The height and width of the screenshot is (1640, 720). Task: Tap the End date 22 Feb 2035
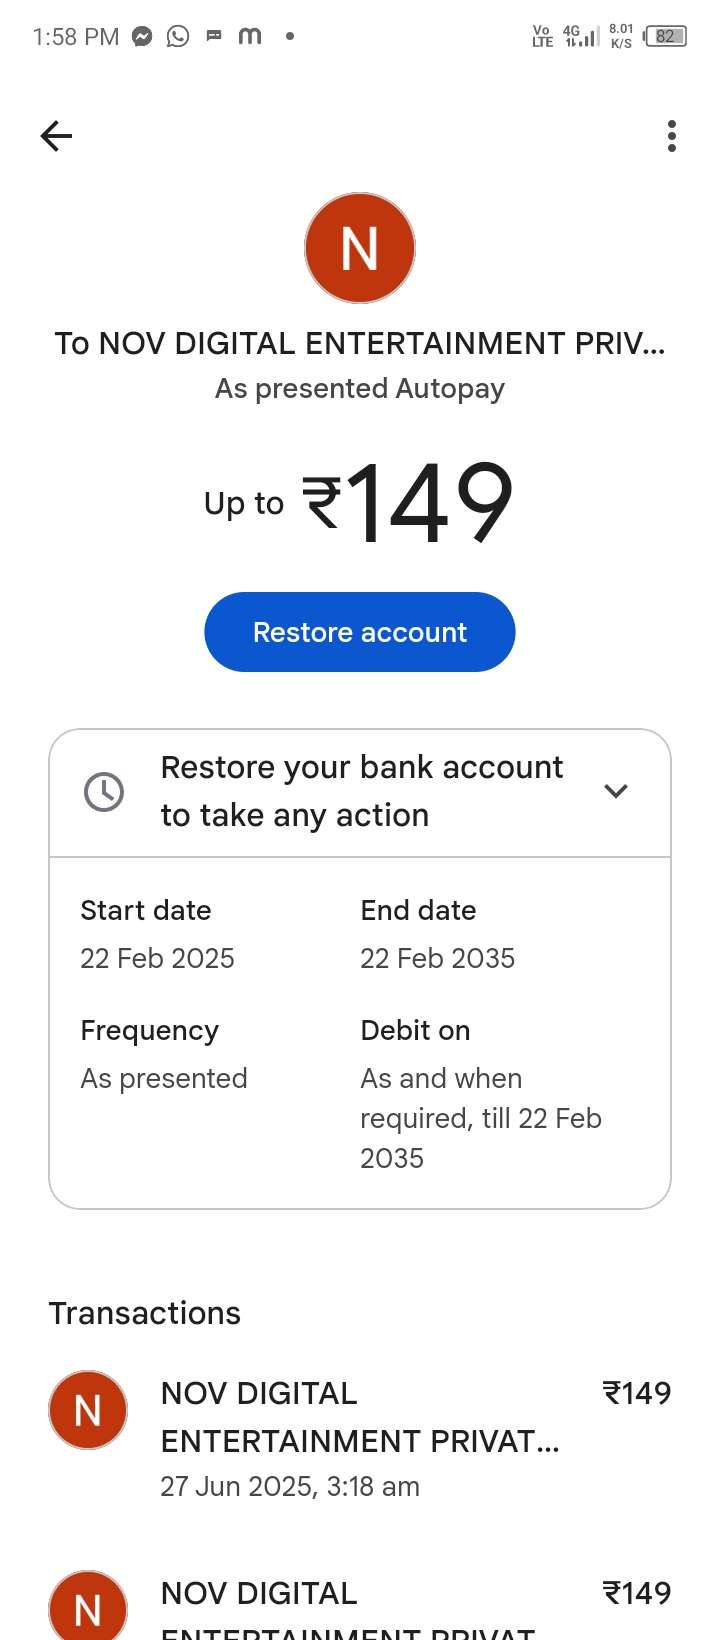tap(438, 958)
